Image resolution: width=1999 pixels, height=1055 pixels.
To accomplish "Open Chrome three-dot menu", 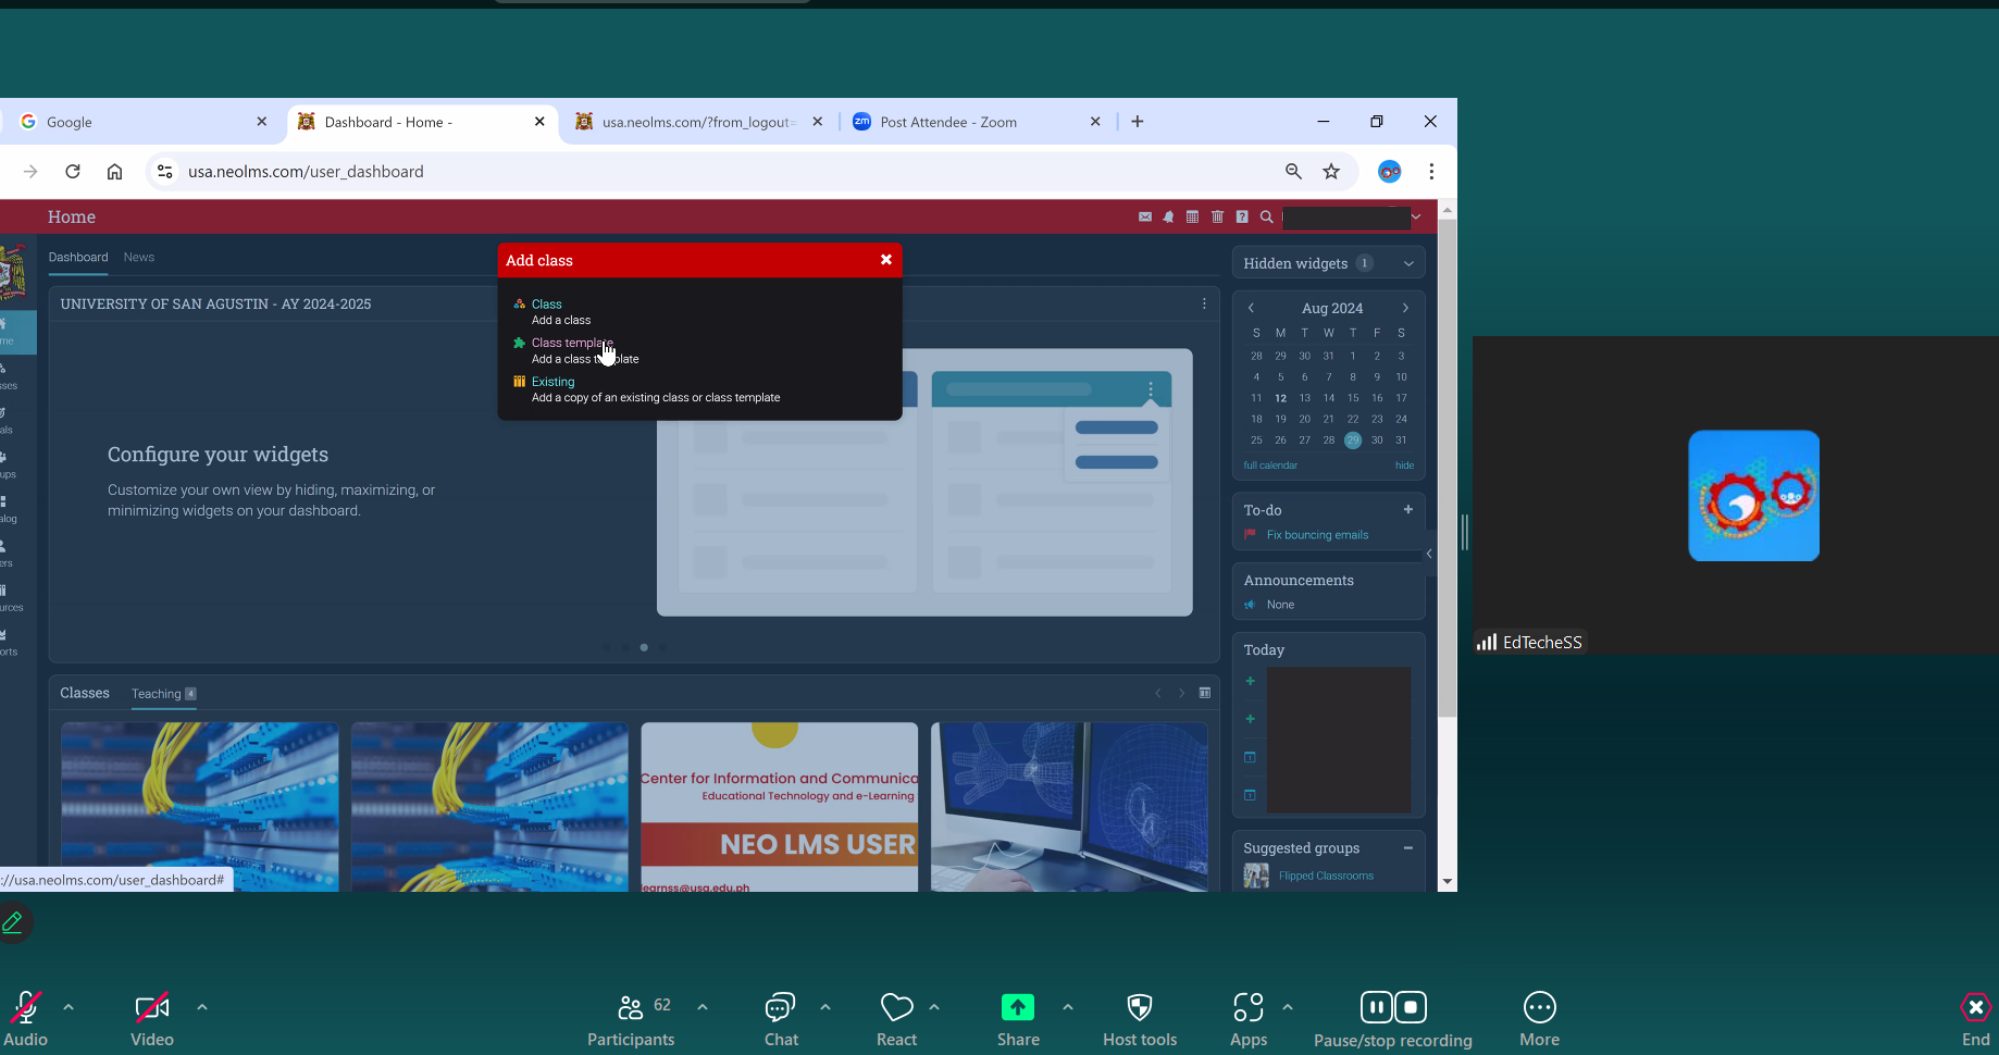I will pos(1431,172).
